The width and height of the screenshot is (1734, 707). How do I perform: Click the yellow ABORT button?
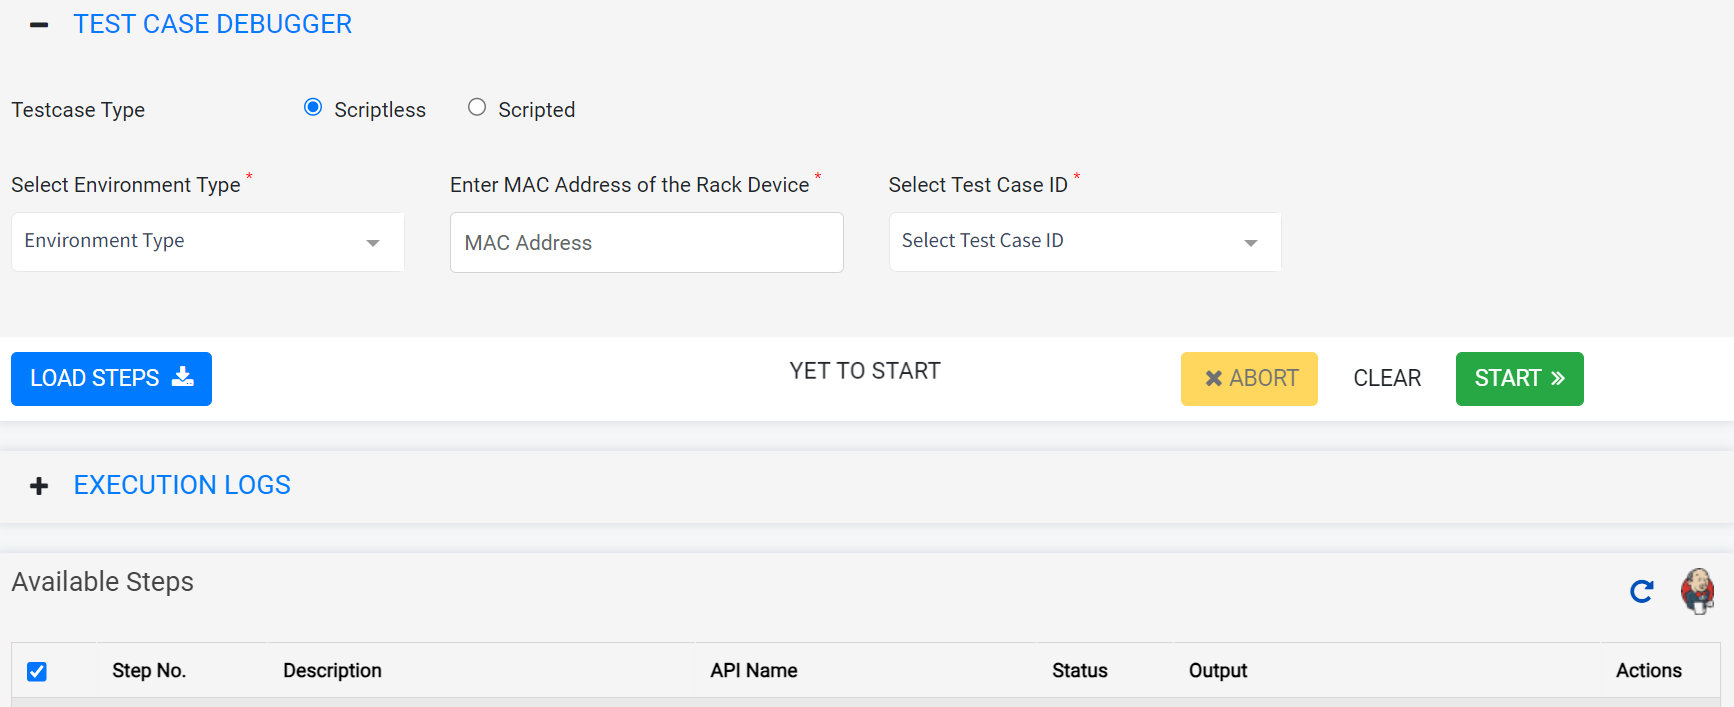click(x=1249, y=379)
